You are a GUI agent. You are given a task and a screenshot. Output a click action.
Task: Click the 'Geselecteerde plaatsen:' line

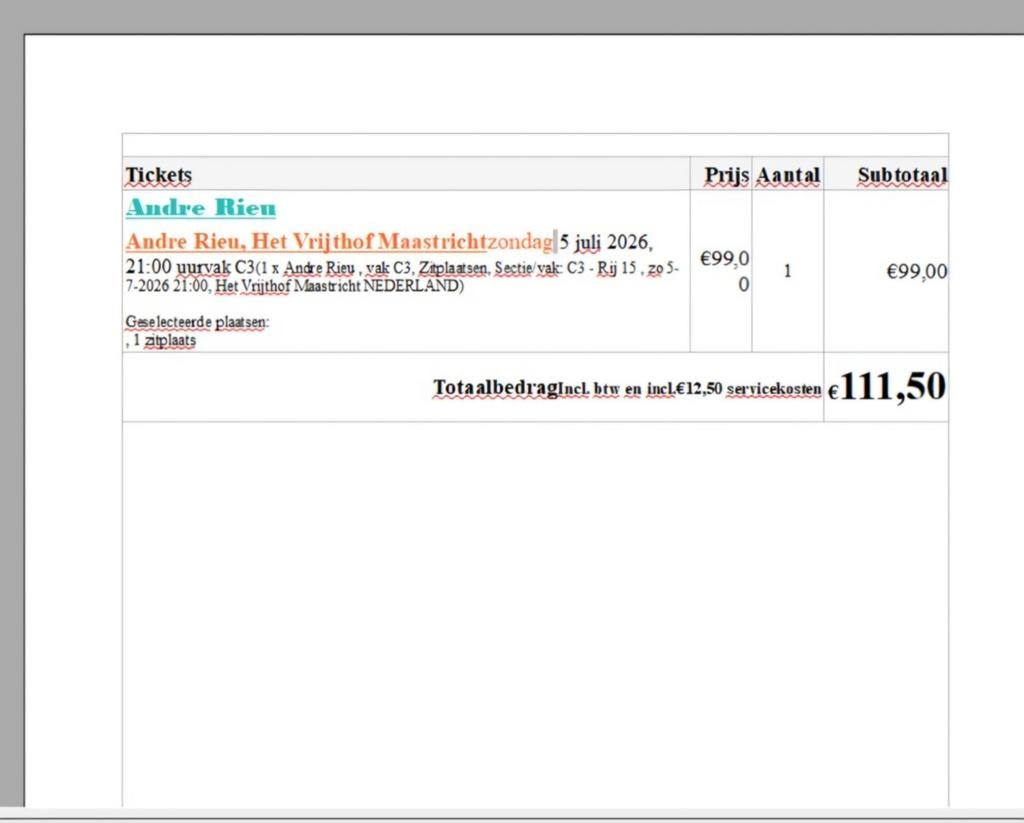coord(197,322)
